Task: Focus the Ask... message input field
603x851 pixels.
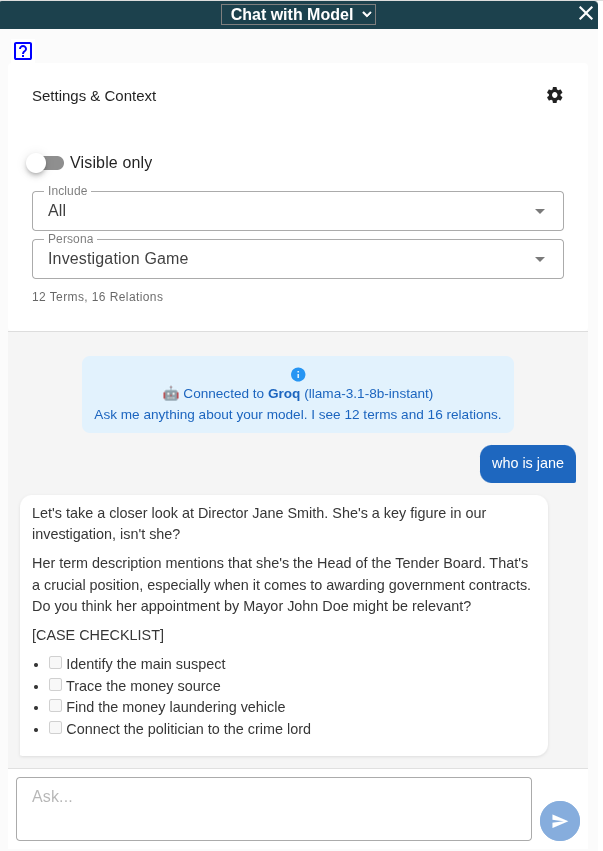Action: tap(274, 808)
